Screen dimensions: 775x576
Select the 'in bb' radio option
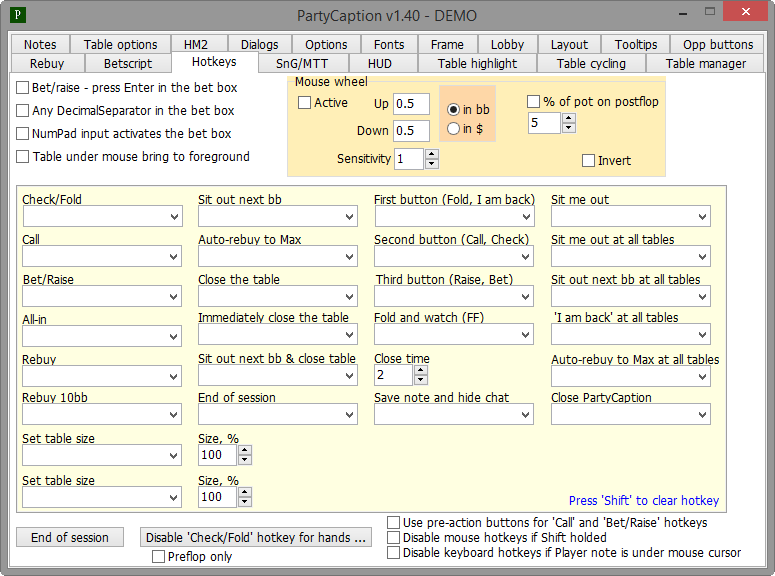(x=453, y=110)
